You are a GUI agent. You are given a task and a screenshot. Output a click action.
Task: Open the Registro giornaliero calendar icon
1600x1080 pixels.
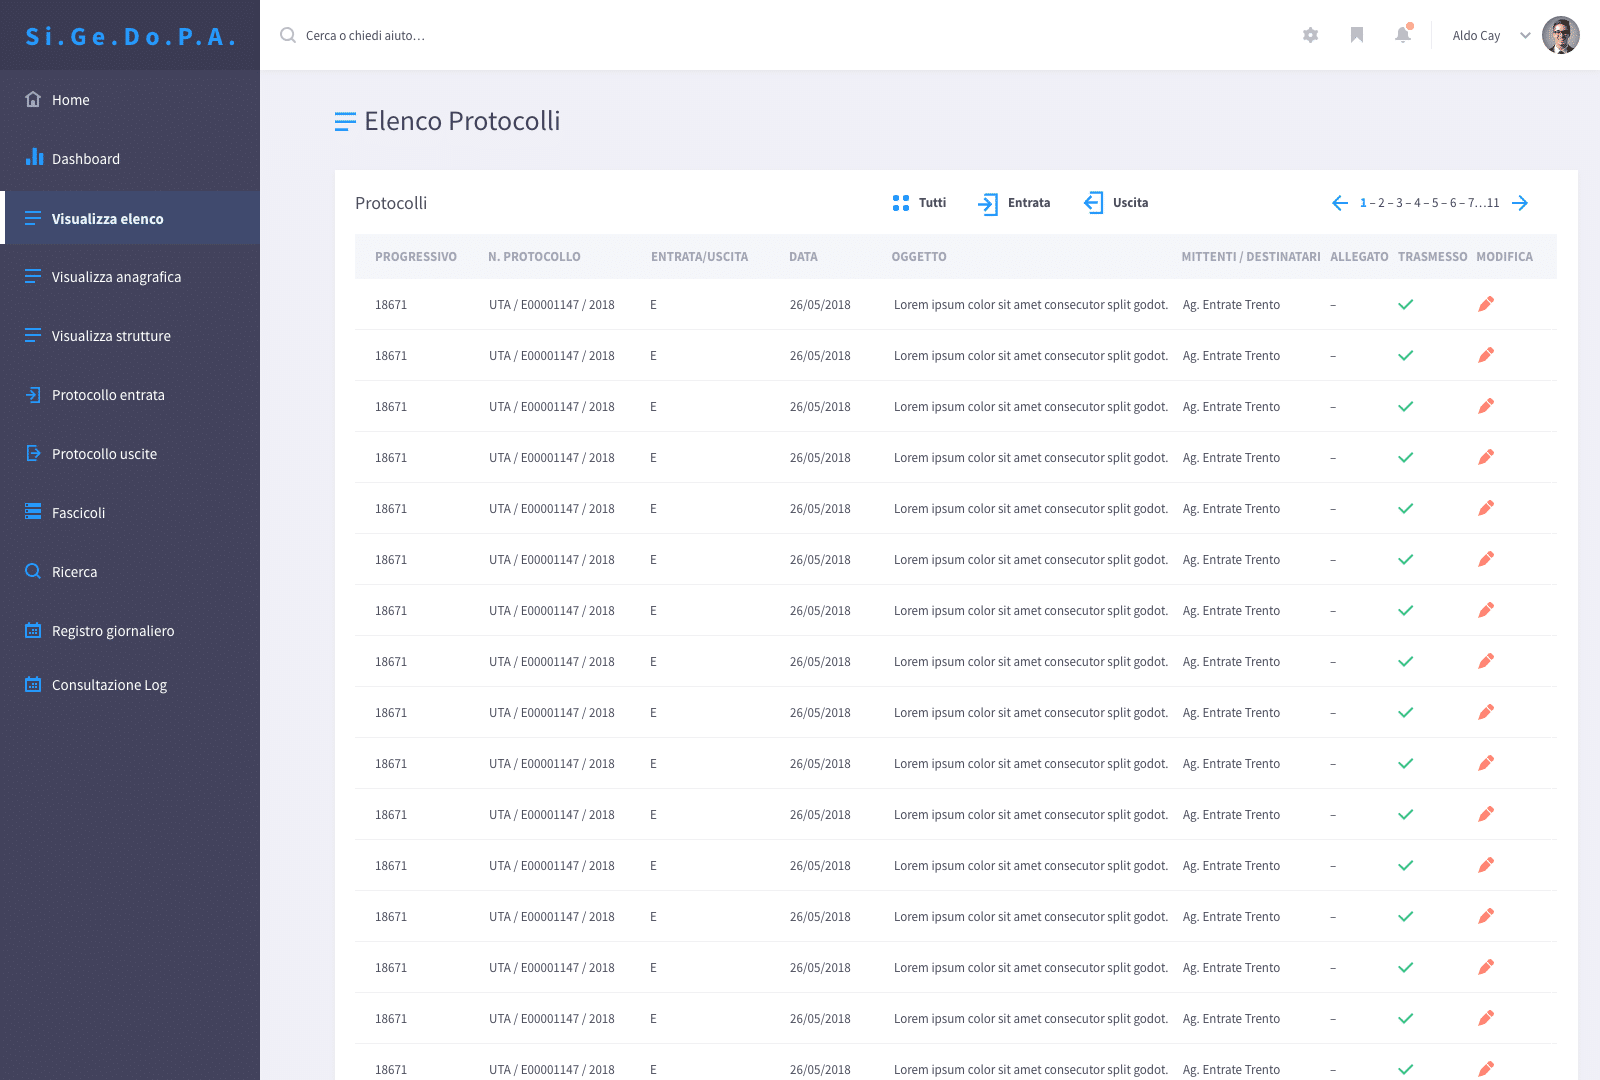click(33, 630)
